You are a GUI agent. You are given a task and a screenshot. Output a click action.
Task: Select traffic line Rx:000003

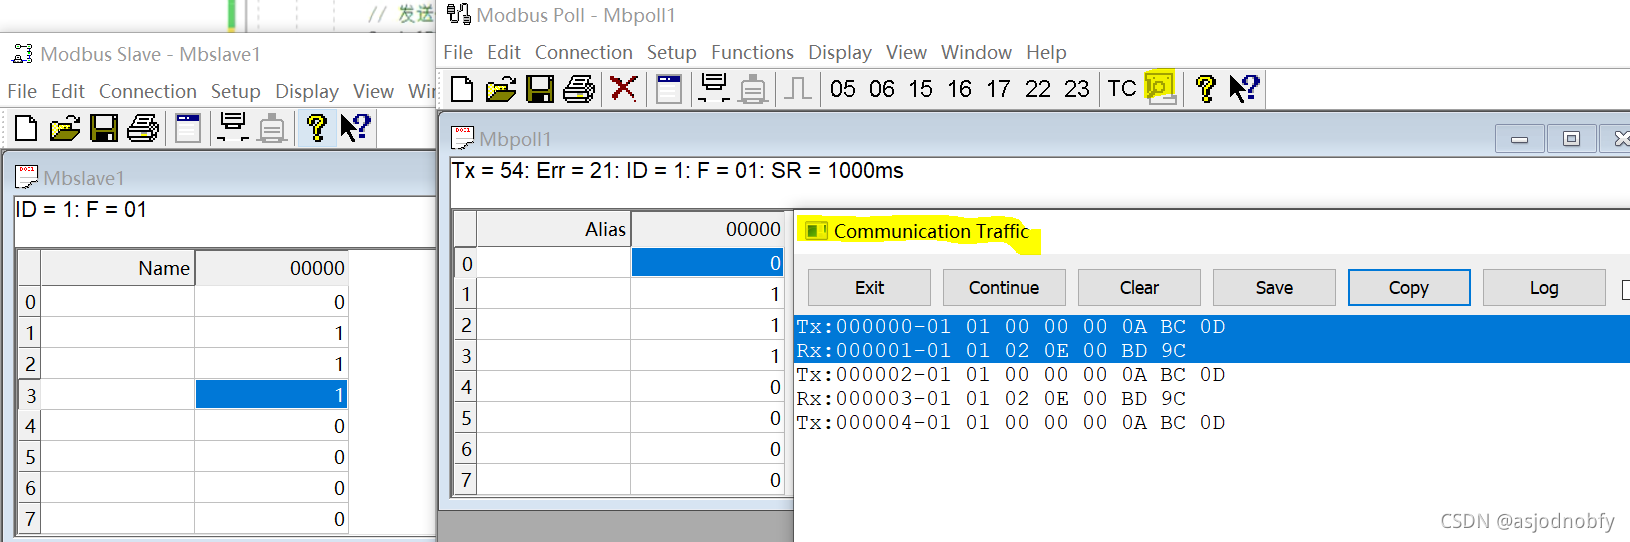[991, 399]
